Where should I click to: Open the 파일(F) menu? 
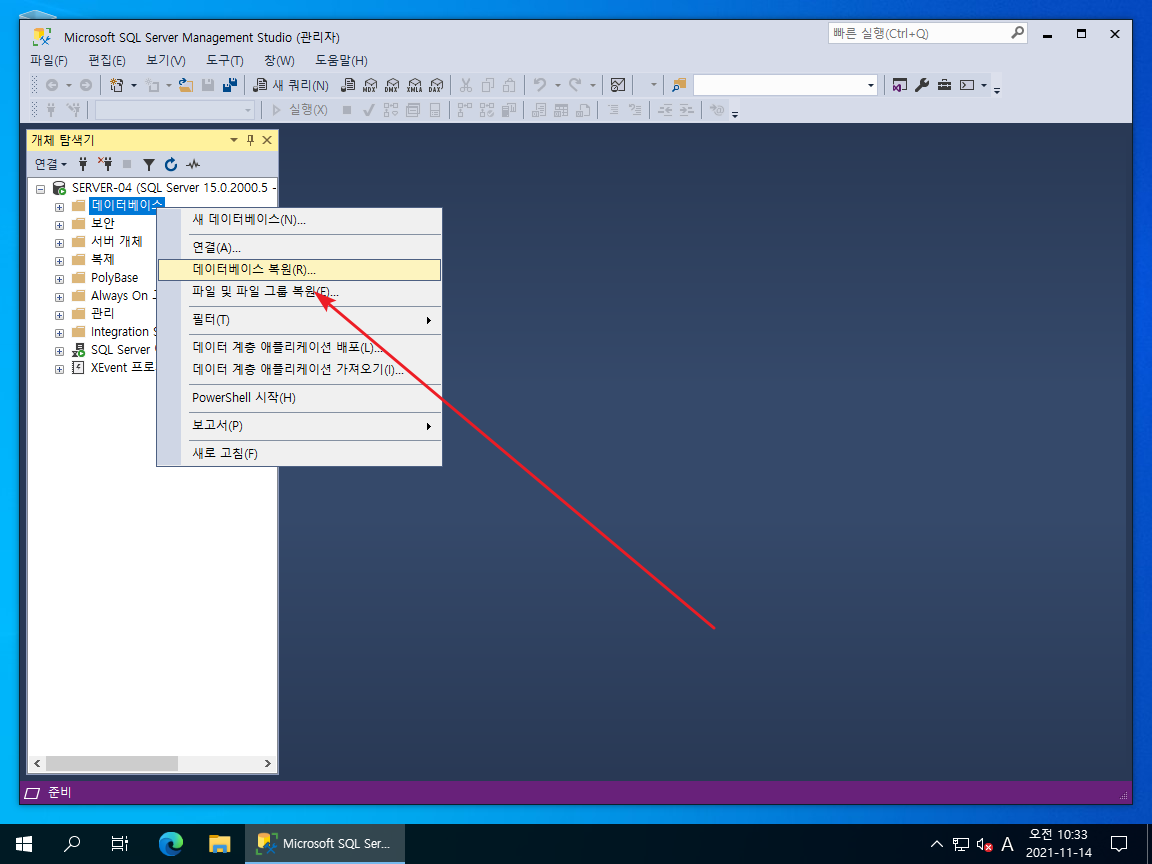pos(48,60)
